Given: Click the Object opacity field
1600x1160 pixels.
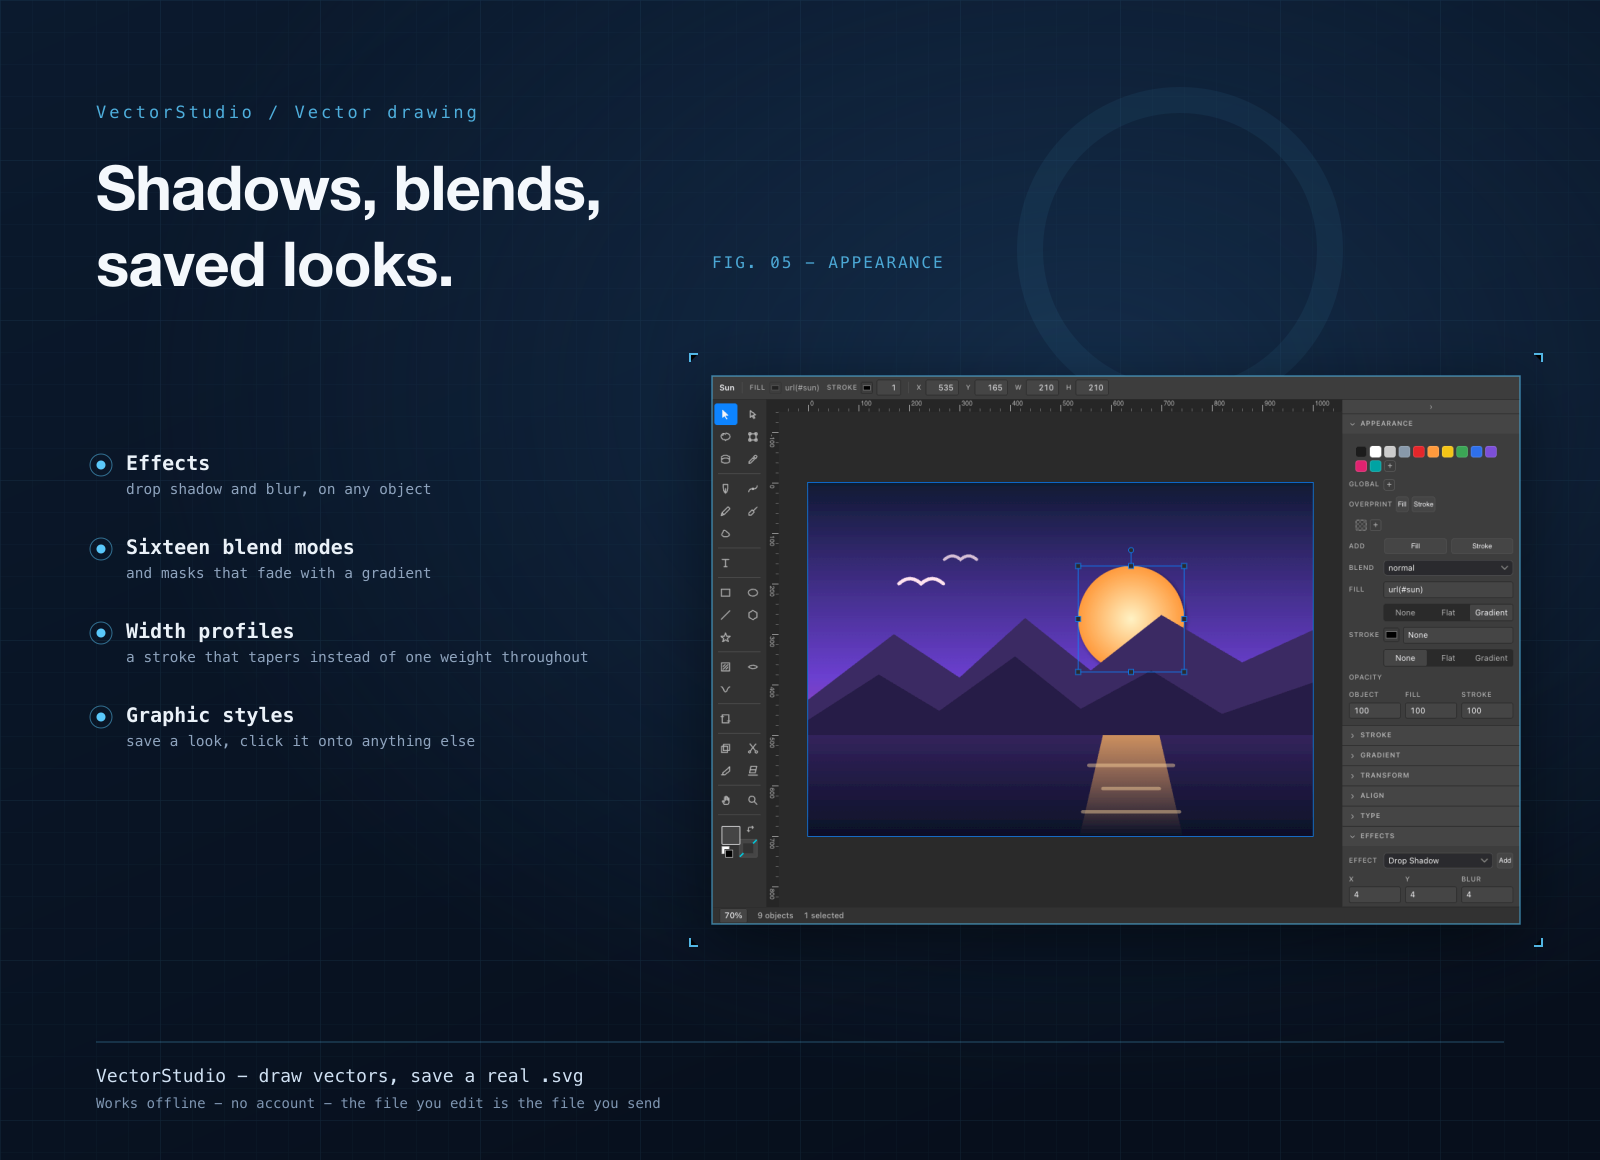Looking at the screenshot, I should click(1374, 711).
